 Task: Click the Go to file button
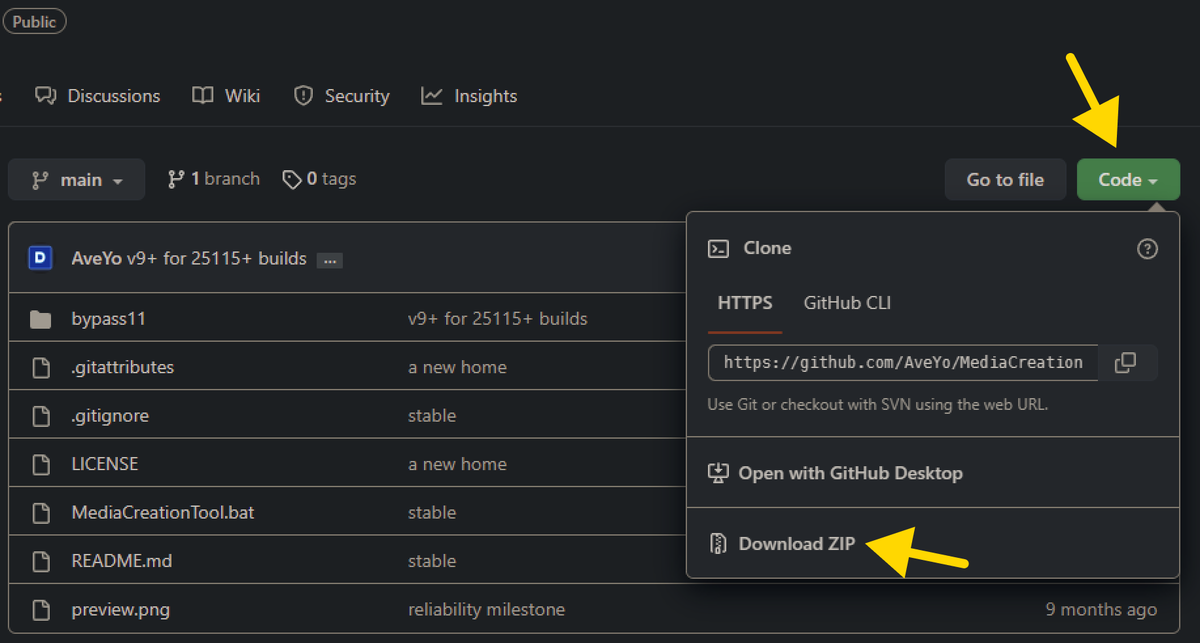pos(1005,180)
